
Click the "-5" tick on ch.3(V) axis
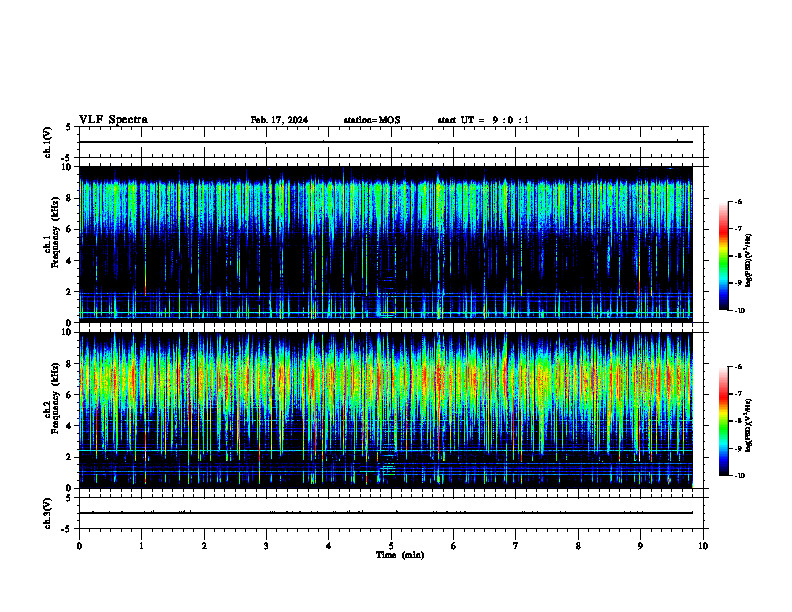(66, 529)
